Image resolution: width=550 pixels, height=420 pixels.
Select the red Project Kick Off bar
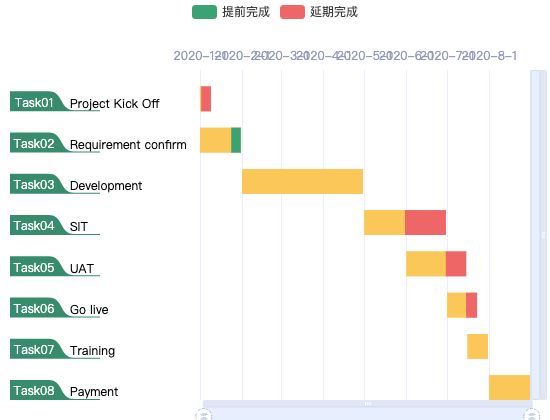click(x=206, y=99)
